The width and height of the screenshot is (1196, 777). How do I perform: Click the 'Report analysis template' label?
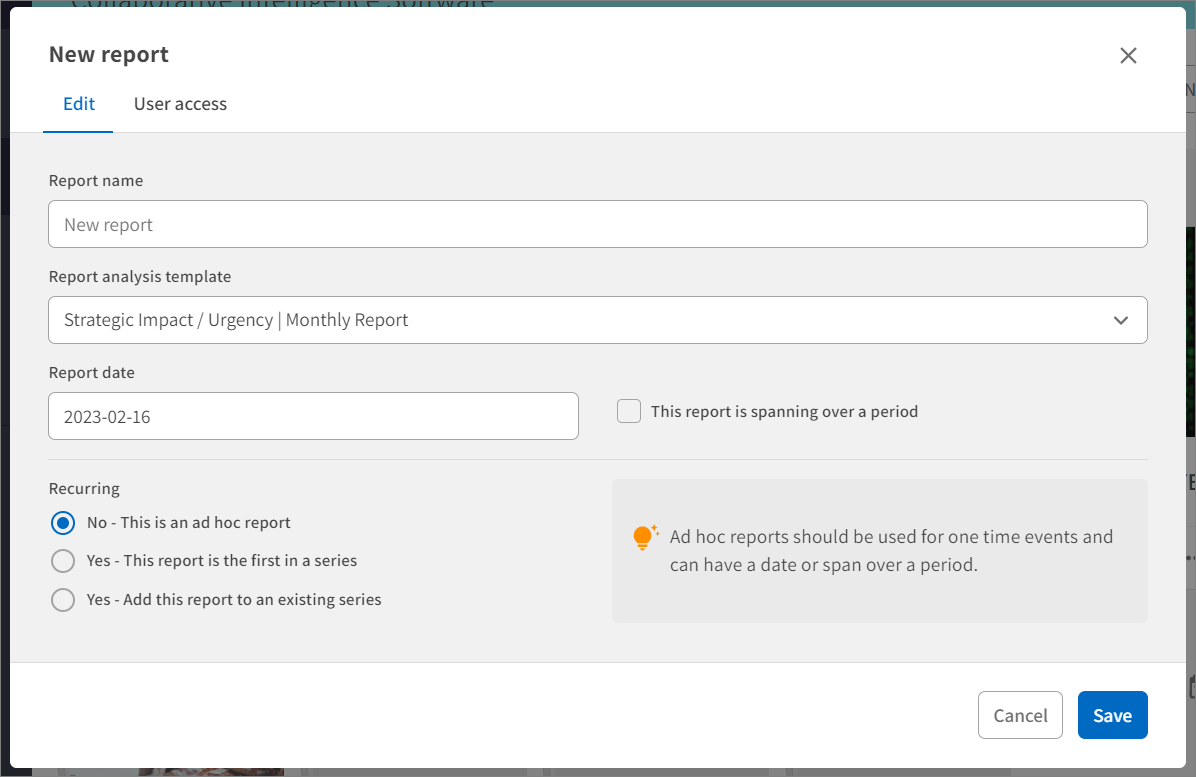pos(140,277)
